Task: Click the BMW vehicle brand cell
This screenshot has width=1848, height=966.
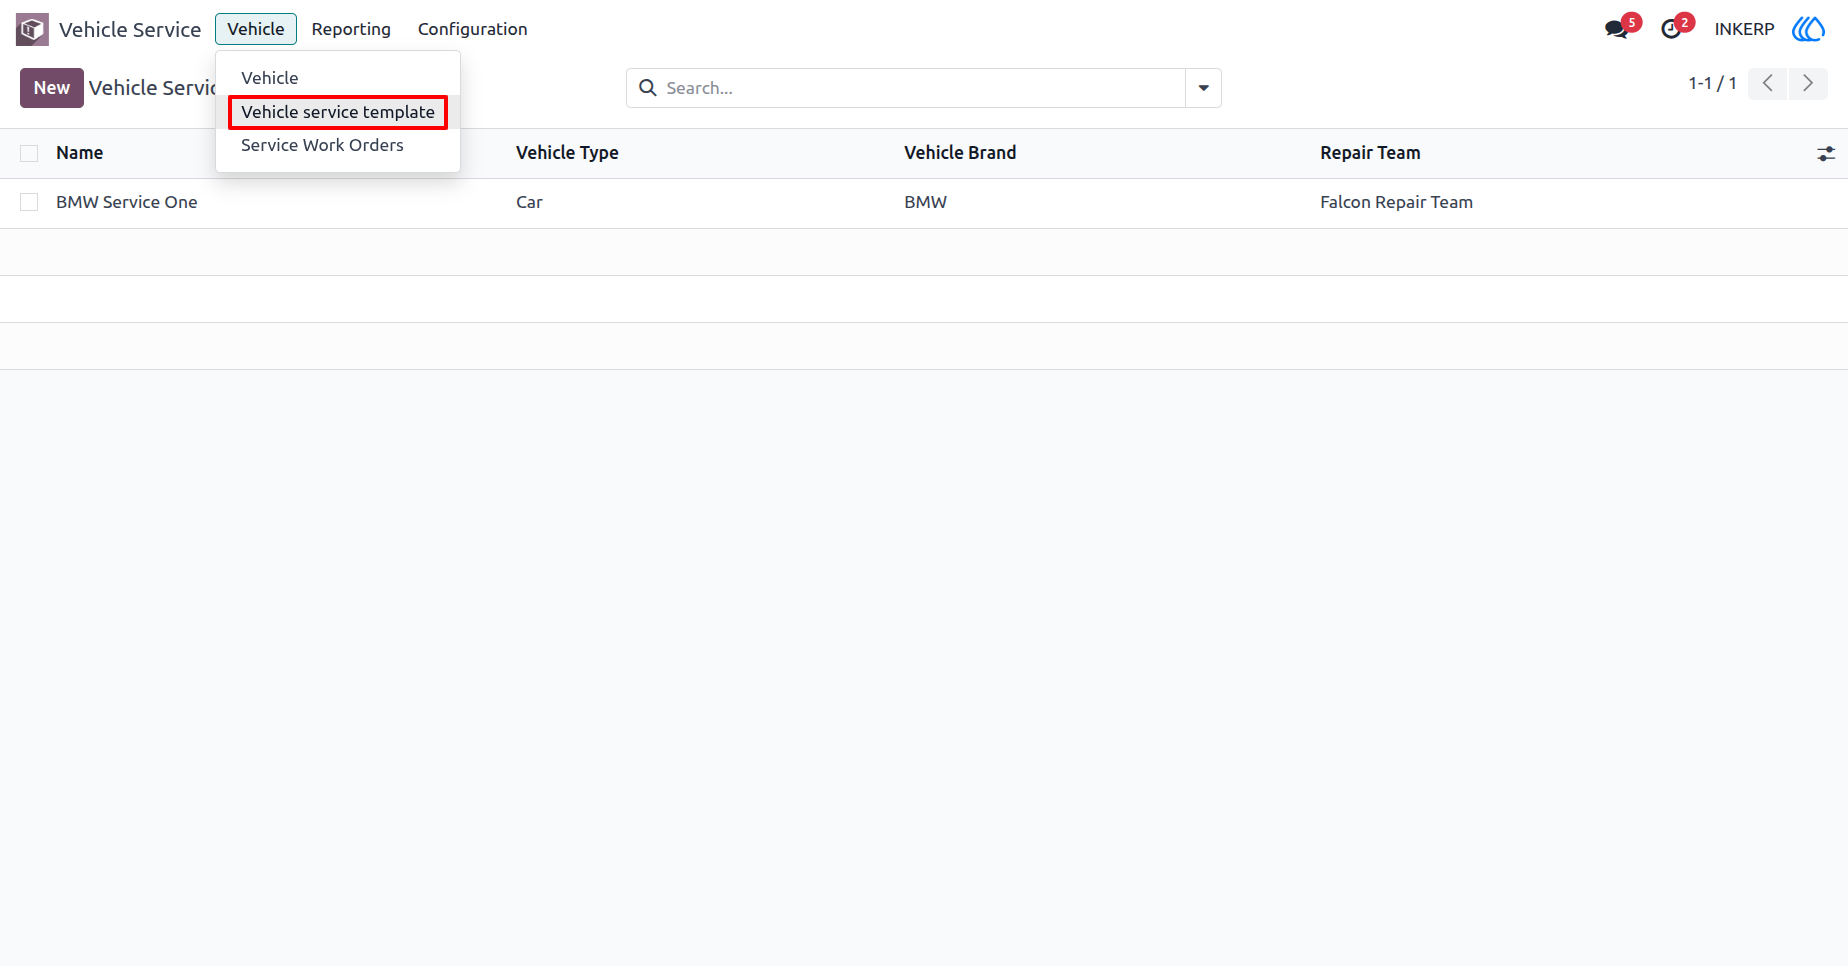Action: (925, 202)
